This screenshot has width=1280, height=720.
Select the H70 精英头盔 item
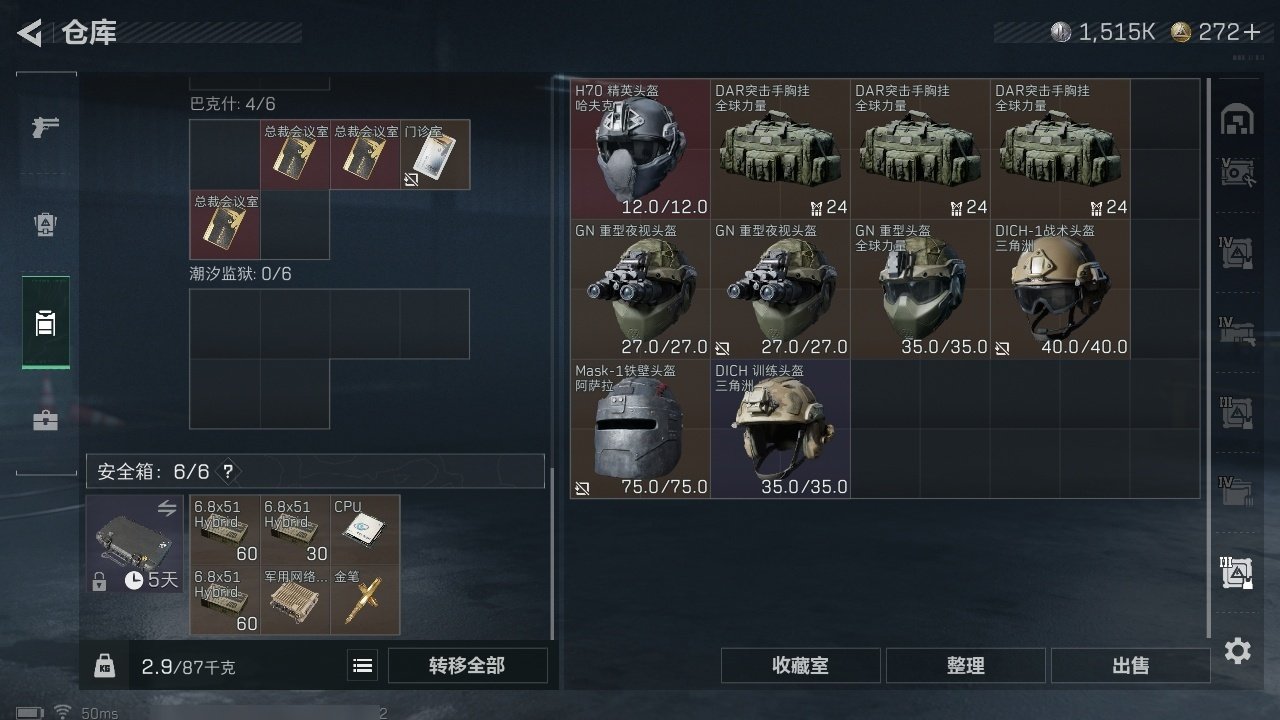(x=641, y=149)
